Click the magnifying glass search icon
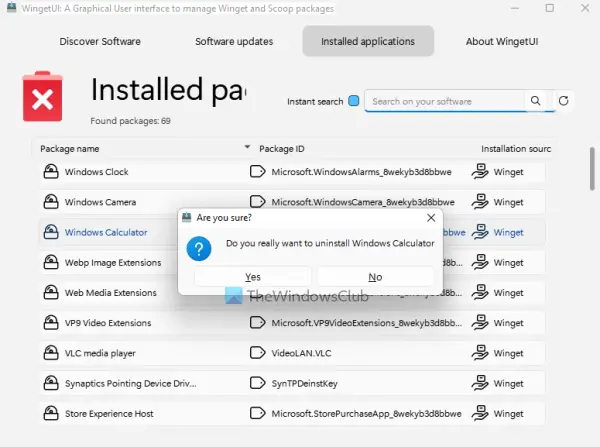 pos(536,101)
